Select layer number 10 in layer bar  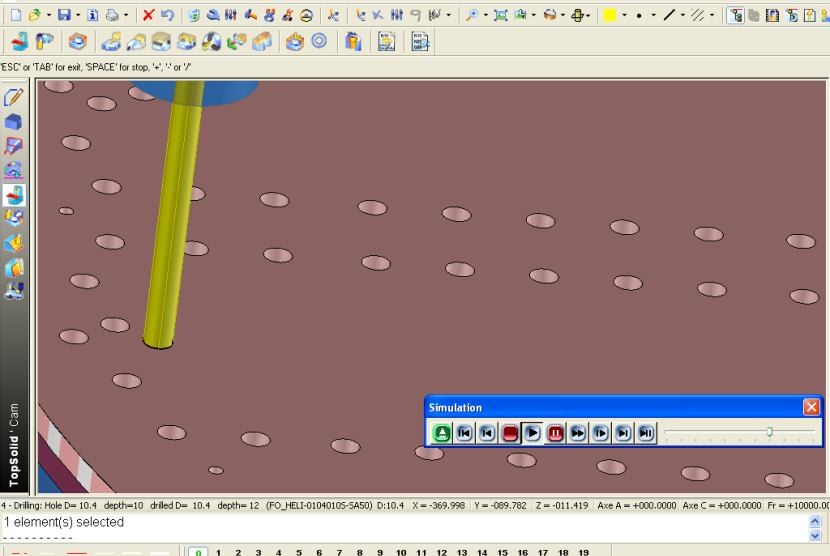click(401, 552)
